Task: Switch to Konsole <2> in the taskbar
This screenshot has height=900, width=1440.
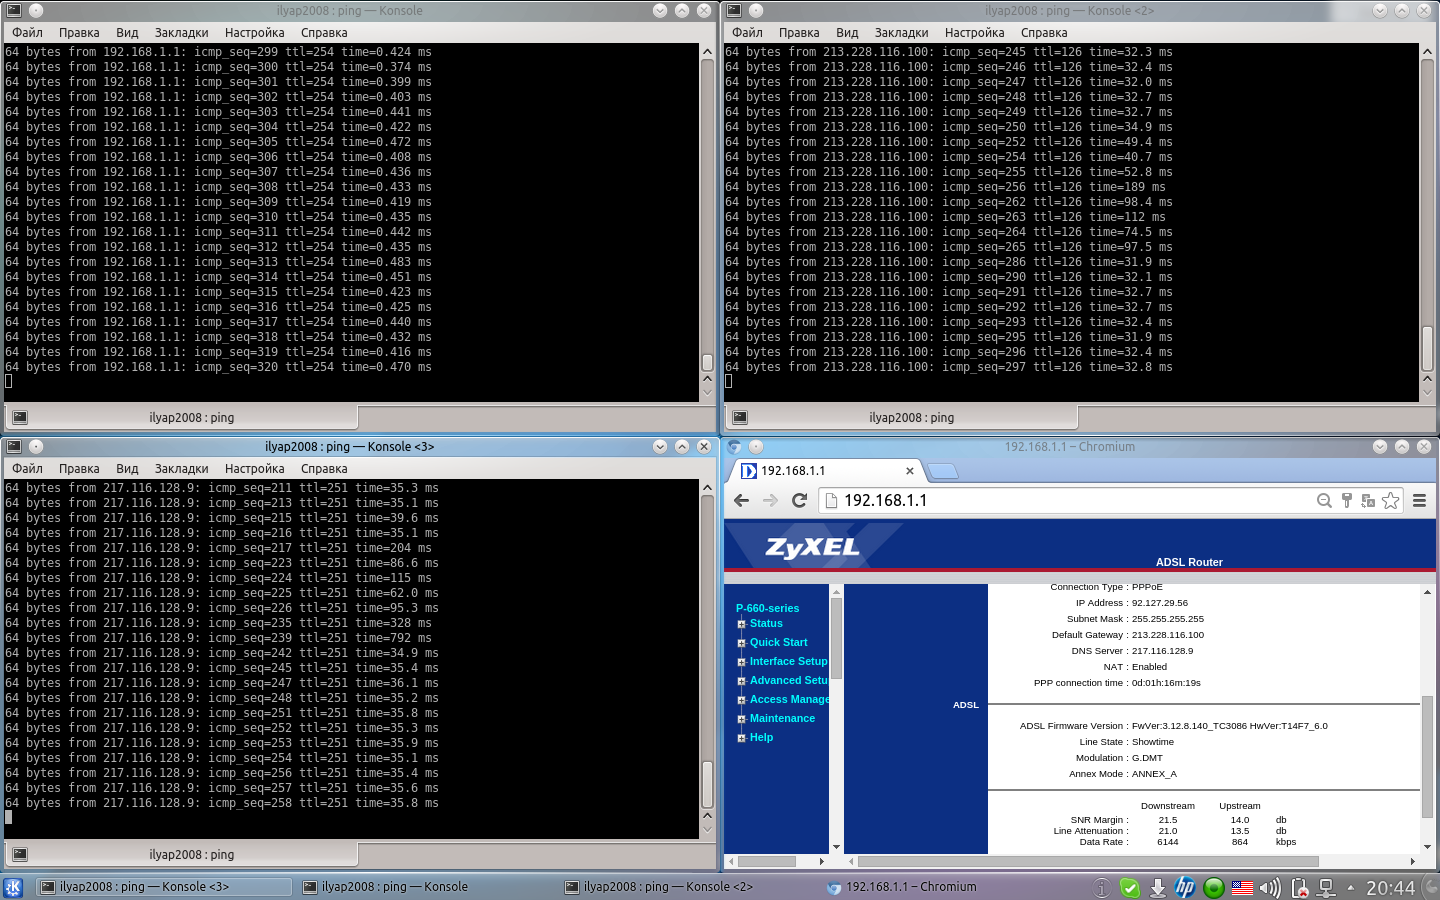Action: pyautogui.click(x=660, y=887)
